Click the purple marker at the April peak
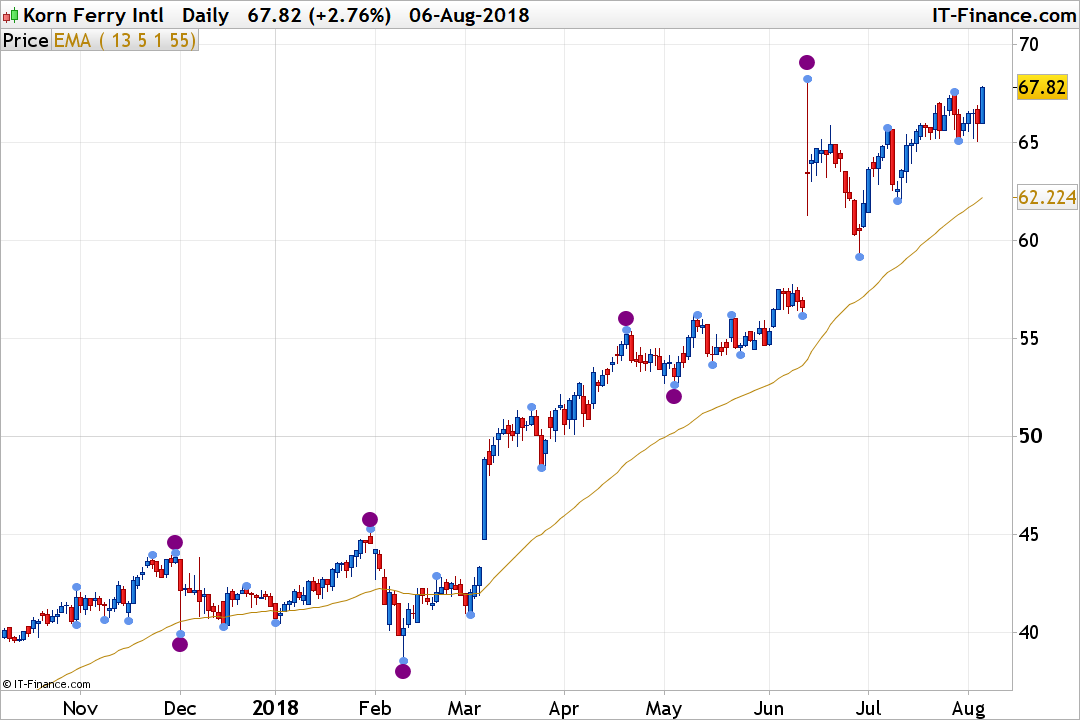 point(625,318)
